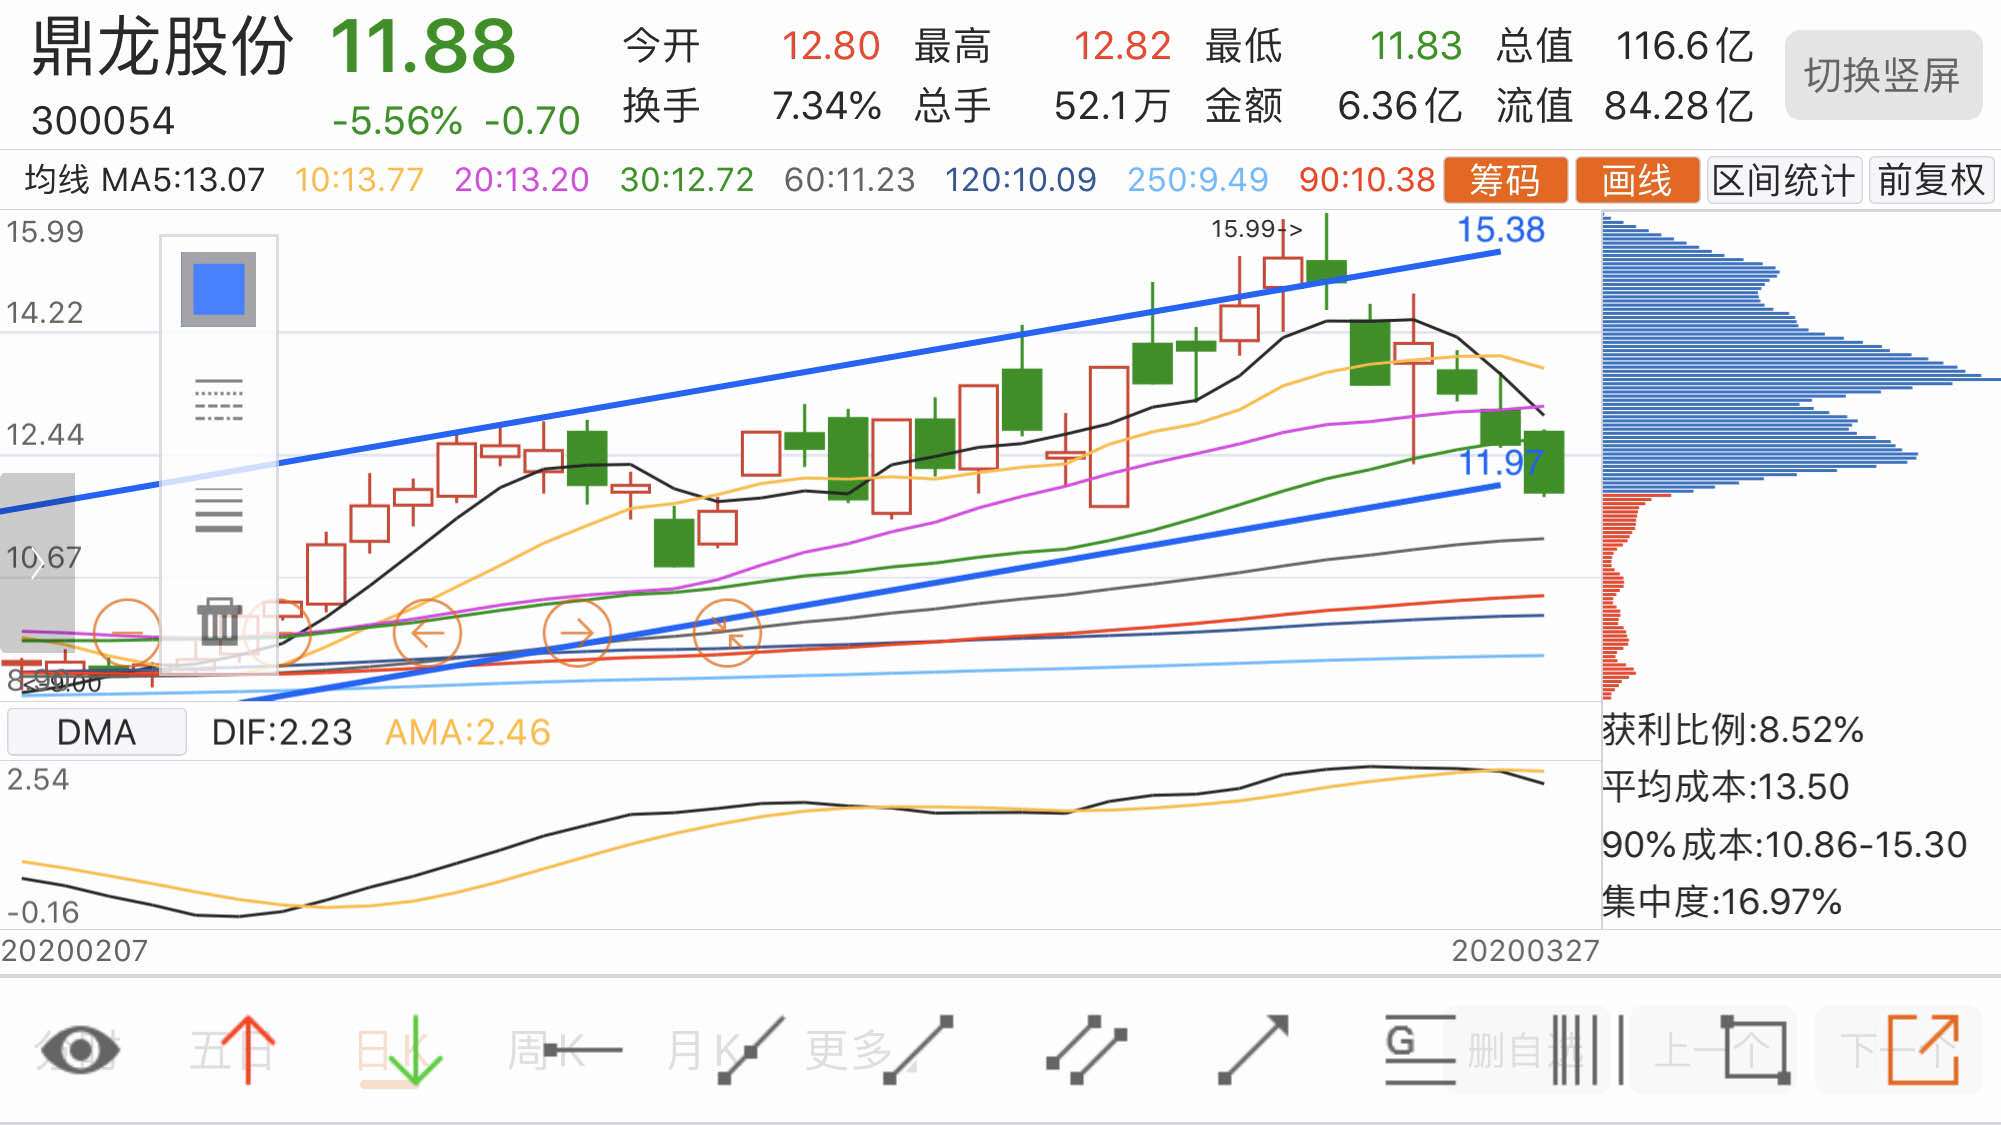Image resolution: width=2001 pixels, height=1125 pixels.
Task: Tap the orange share export icon
Action: (1923, 1050)
